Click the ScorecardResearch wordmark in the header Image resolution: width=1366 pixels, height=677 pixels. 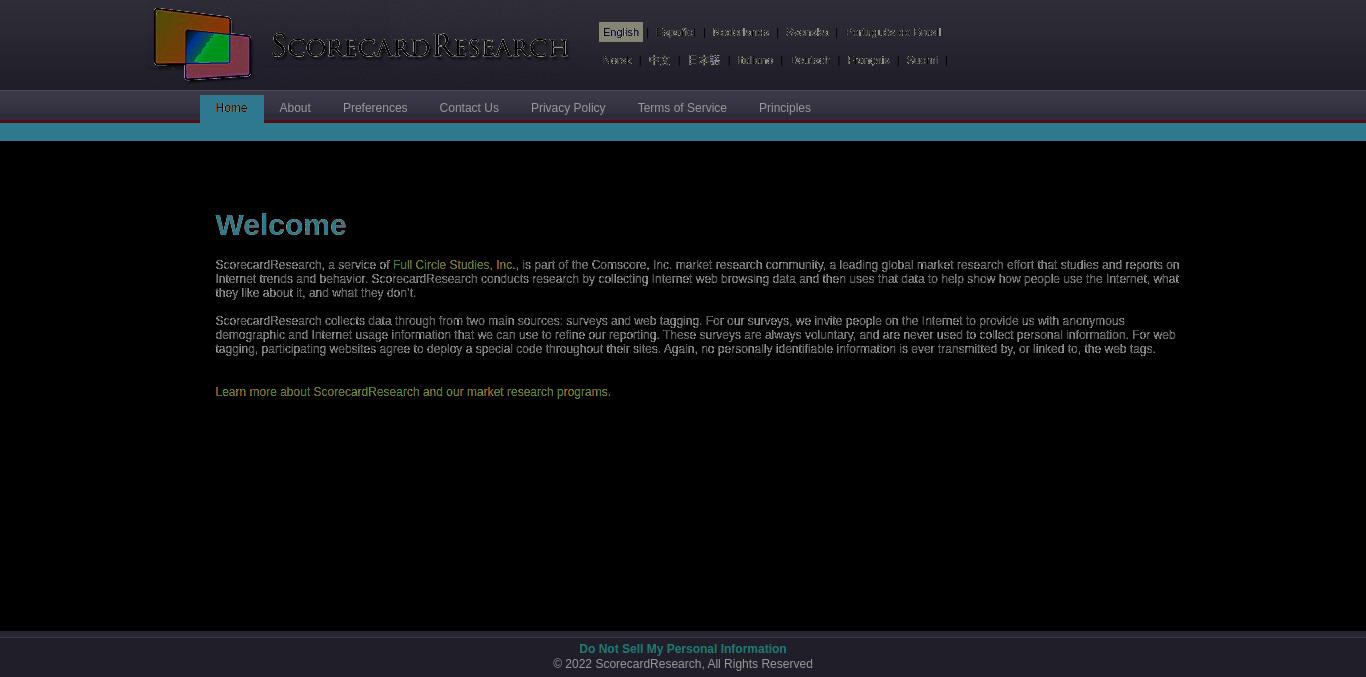[x=420, y=46]
